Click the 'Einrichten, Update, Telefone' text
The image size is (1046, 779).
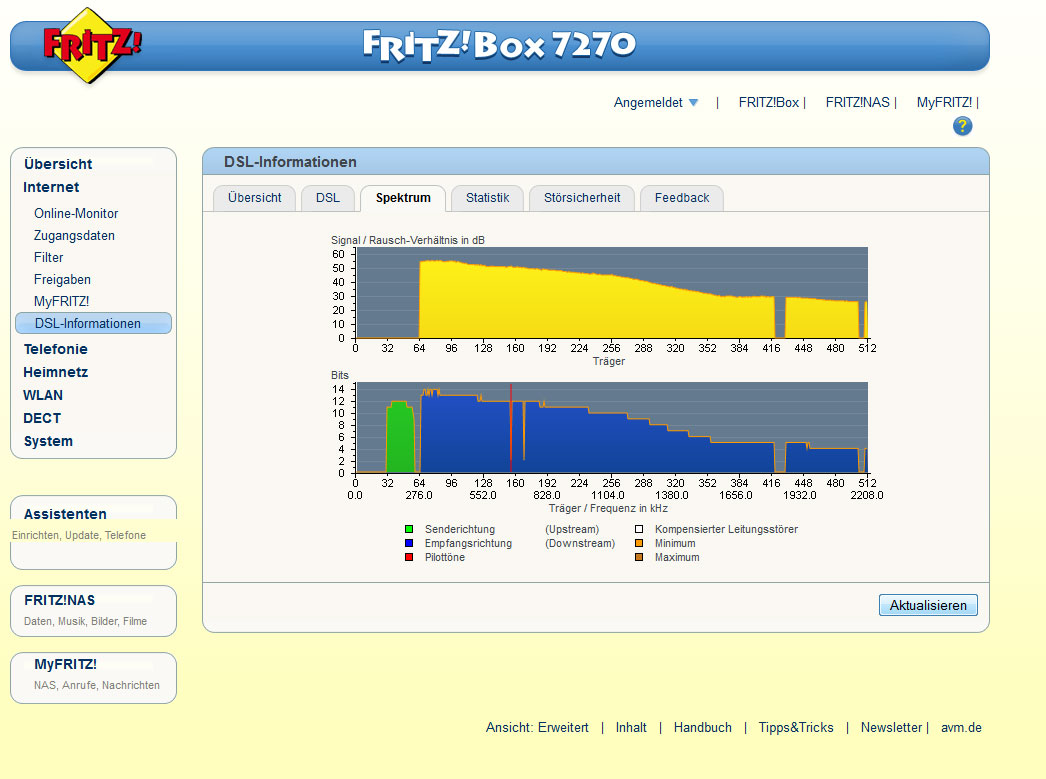(79, 535)
